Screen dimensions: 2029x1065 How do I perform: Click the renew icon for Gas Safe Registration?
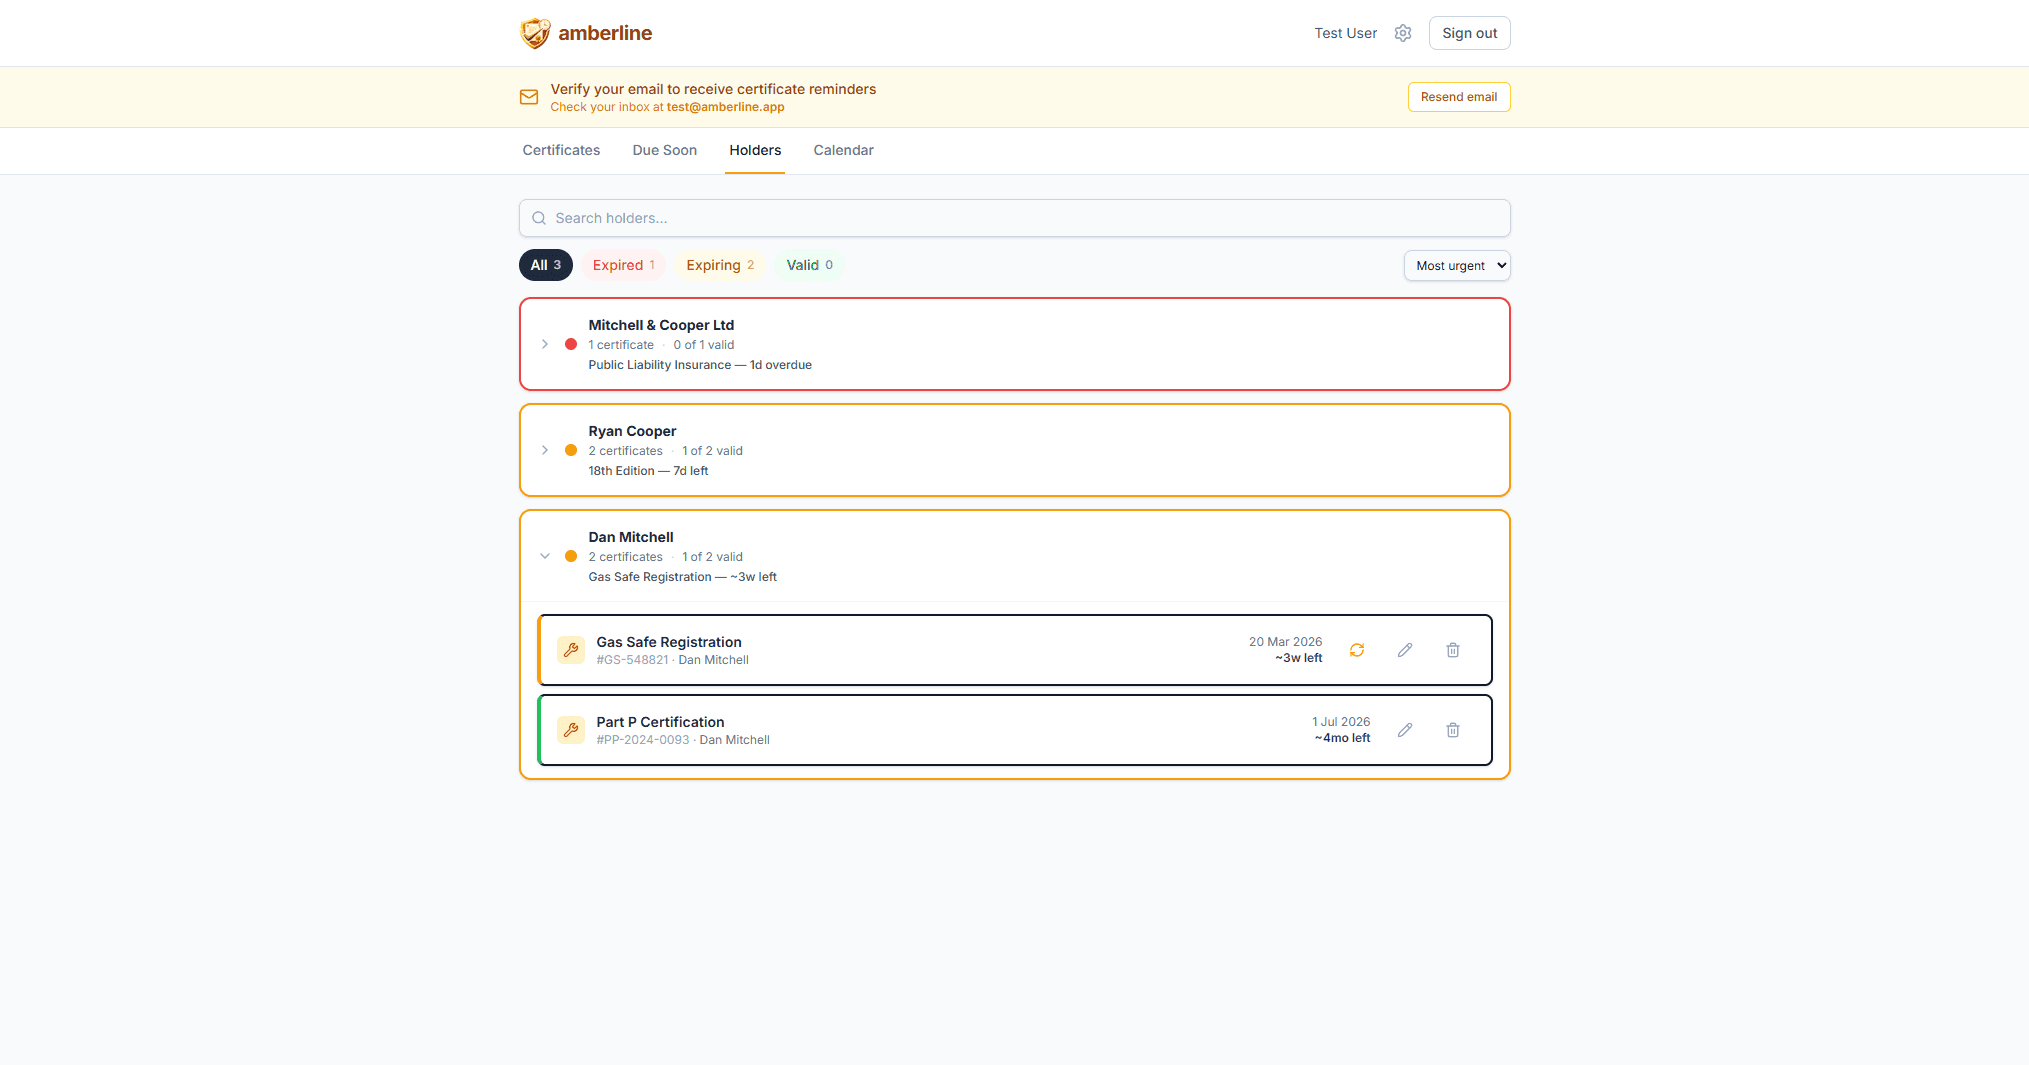(1357, 650)
